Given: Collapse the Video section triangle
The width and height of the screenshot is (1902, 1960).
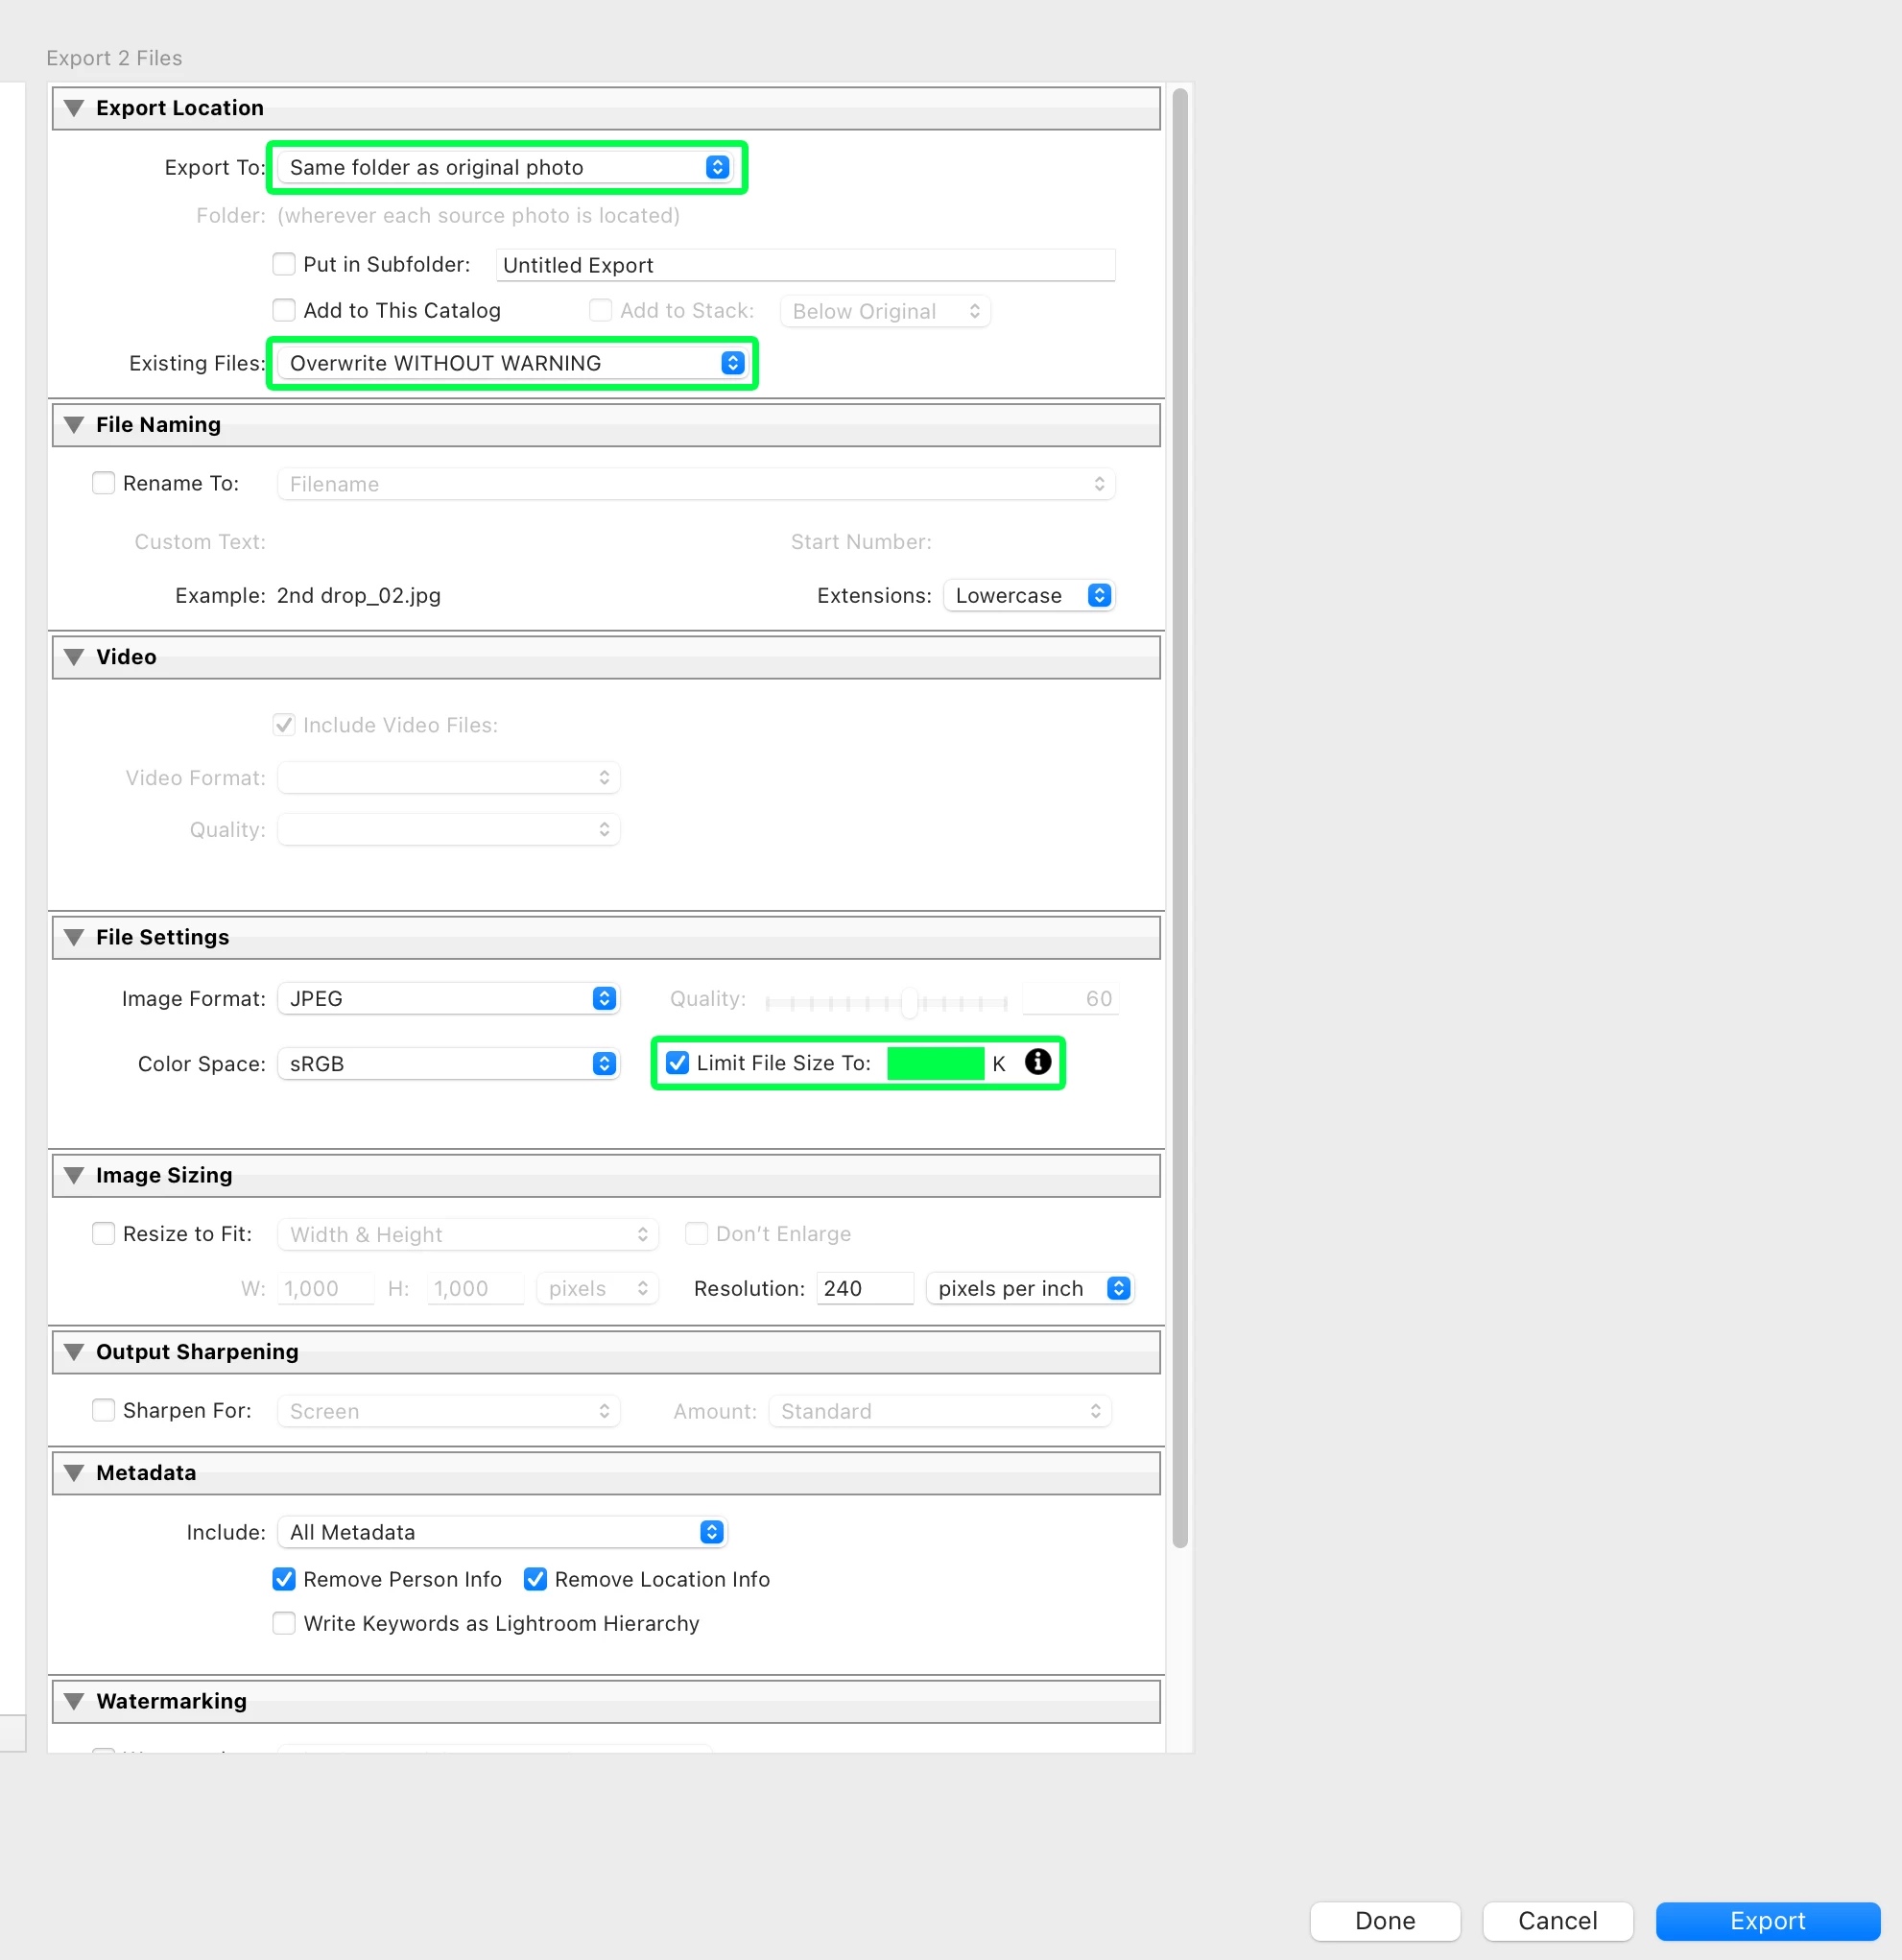Looking at the screenshot, I should (74, 657).
